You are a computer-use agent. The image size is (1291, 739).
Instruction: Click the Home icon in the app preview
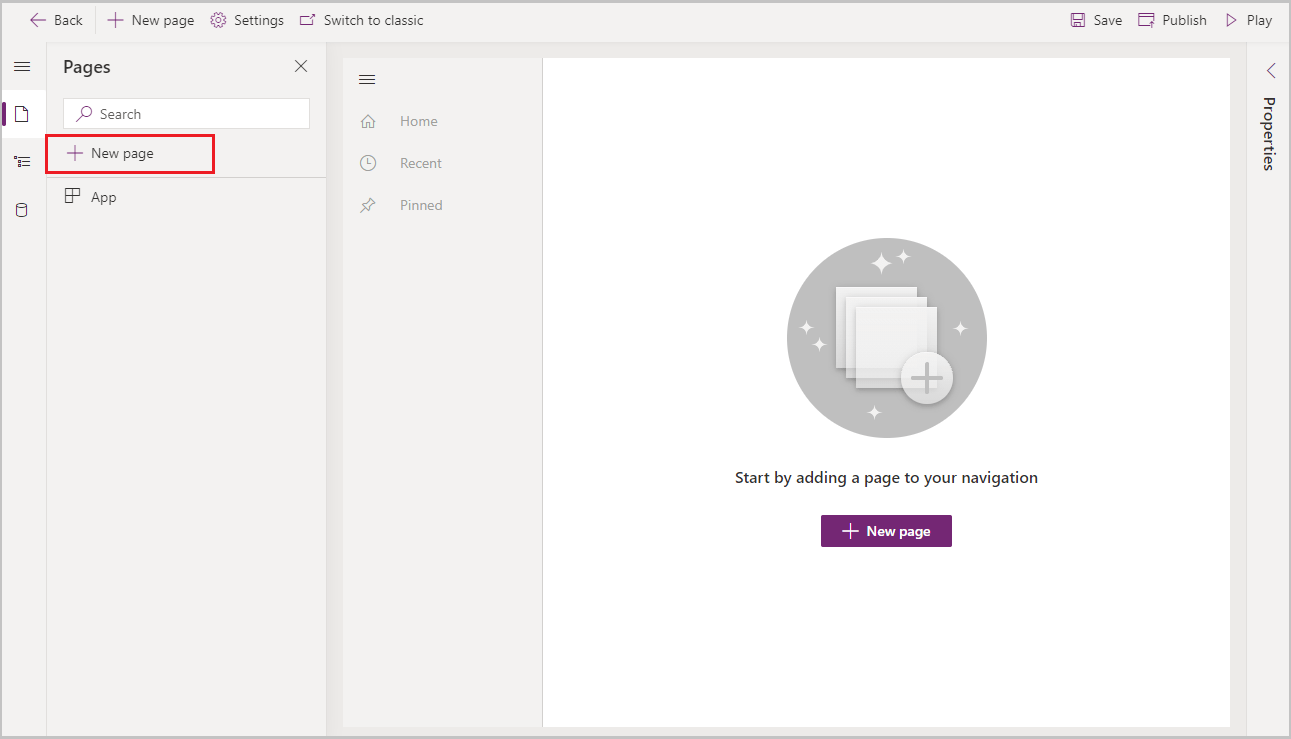click(367, 120)
